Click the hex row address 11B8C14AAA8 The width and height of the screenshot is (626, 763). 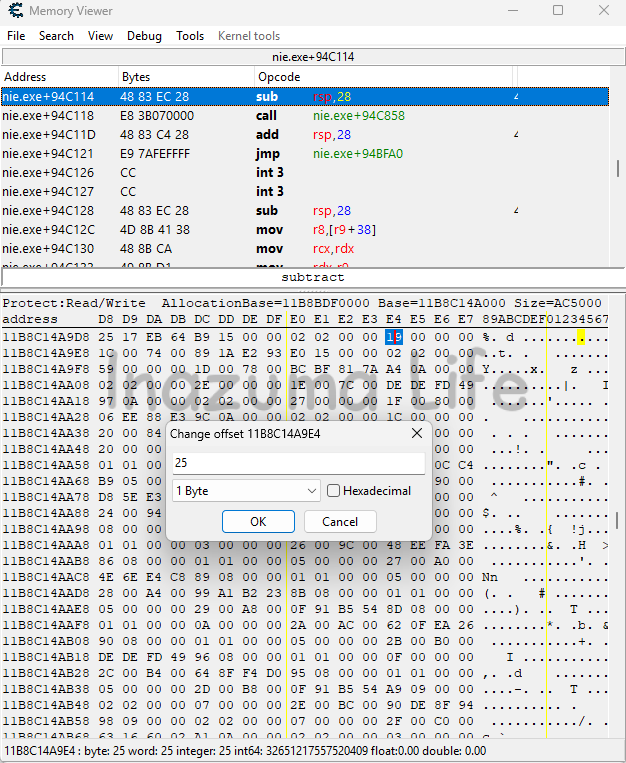click(46, 545)
